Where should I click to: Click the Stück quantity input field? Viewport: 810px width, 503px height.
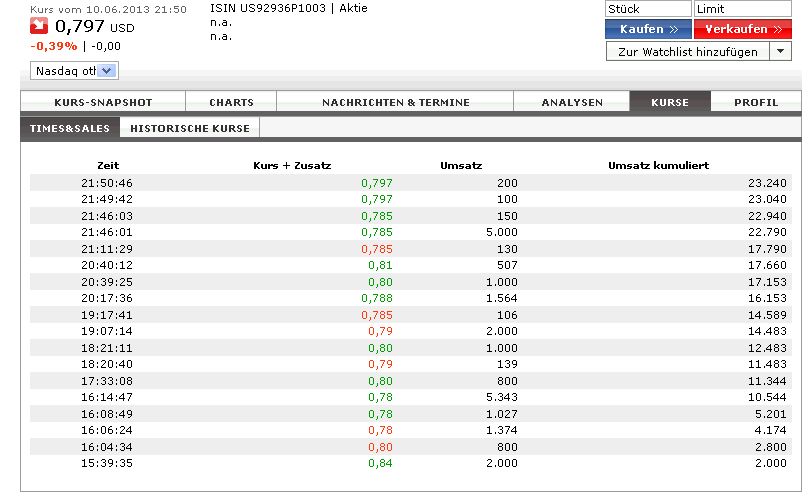[x=647, y=9]
